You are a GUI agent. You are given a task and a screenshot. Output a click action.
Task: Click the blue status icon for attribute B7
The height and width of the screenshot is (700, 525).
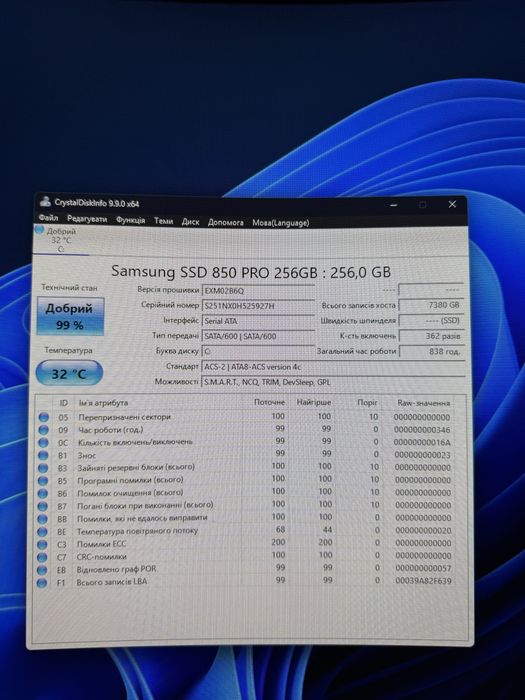(43, 506)
